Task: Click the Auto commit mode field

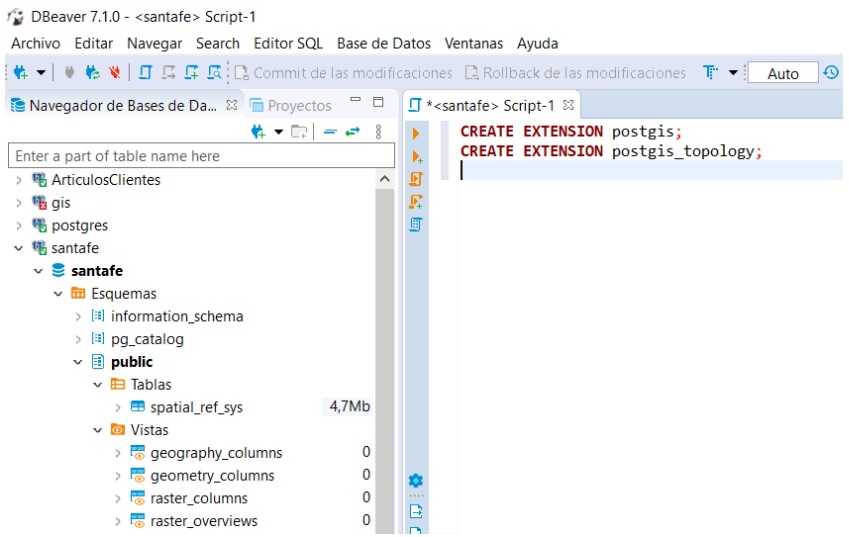Action: click(783, 73)
